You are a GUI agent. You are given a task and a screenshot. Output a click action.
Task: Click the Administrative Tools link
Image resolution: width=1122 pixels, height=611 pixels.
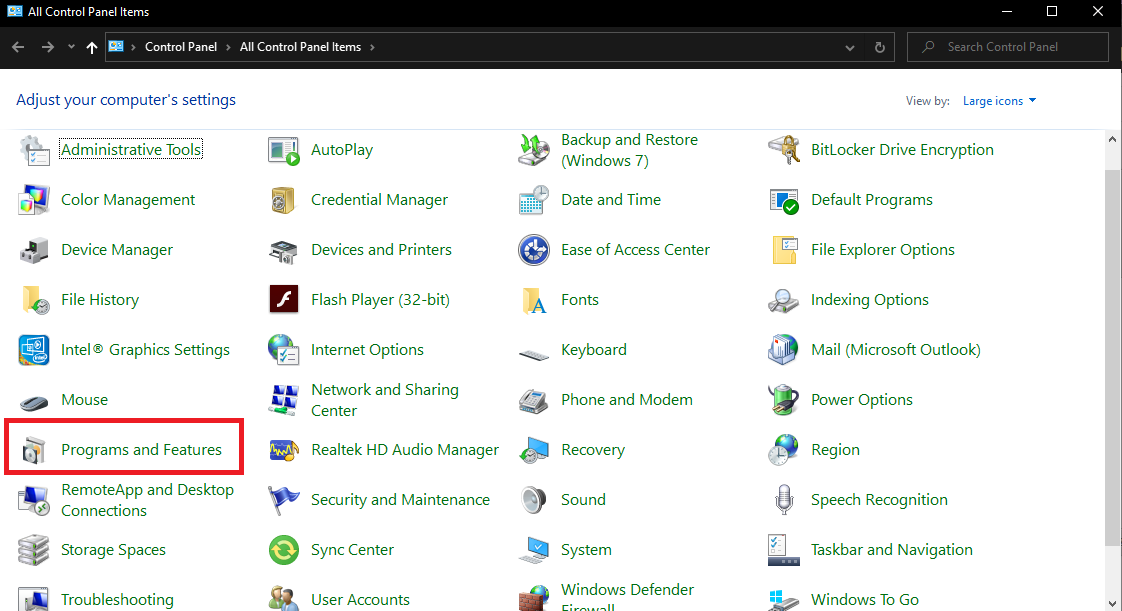[x=131, y=150]
